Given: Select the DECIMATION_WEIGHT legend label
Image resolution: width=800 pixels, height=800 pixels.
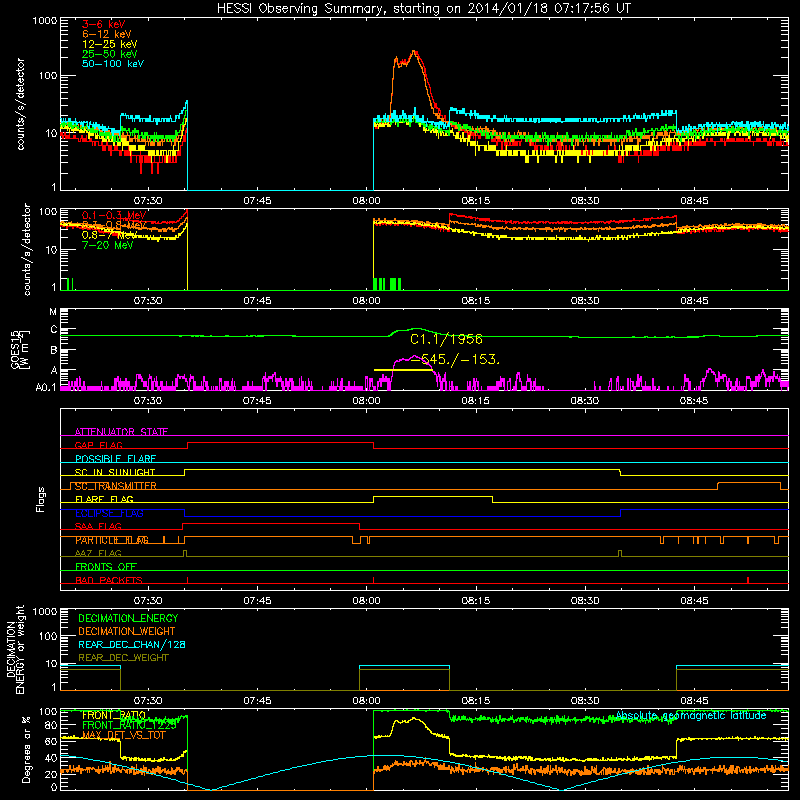Looking at the screenshot, I should [127, 632].
